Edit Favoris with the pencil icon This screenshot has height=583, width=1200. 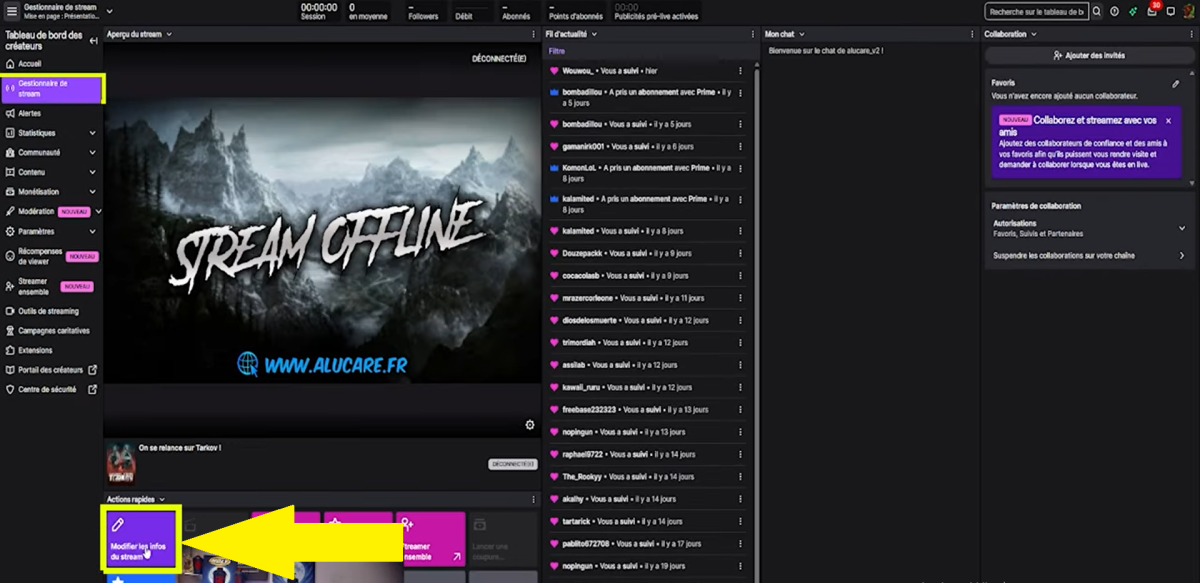[1176, 84]
